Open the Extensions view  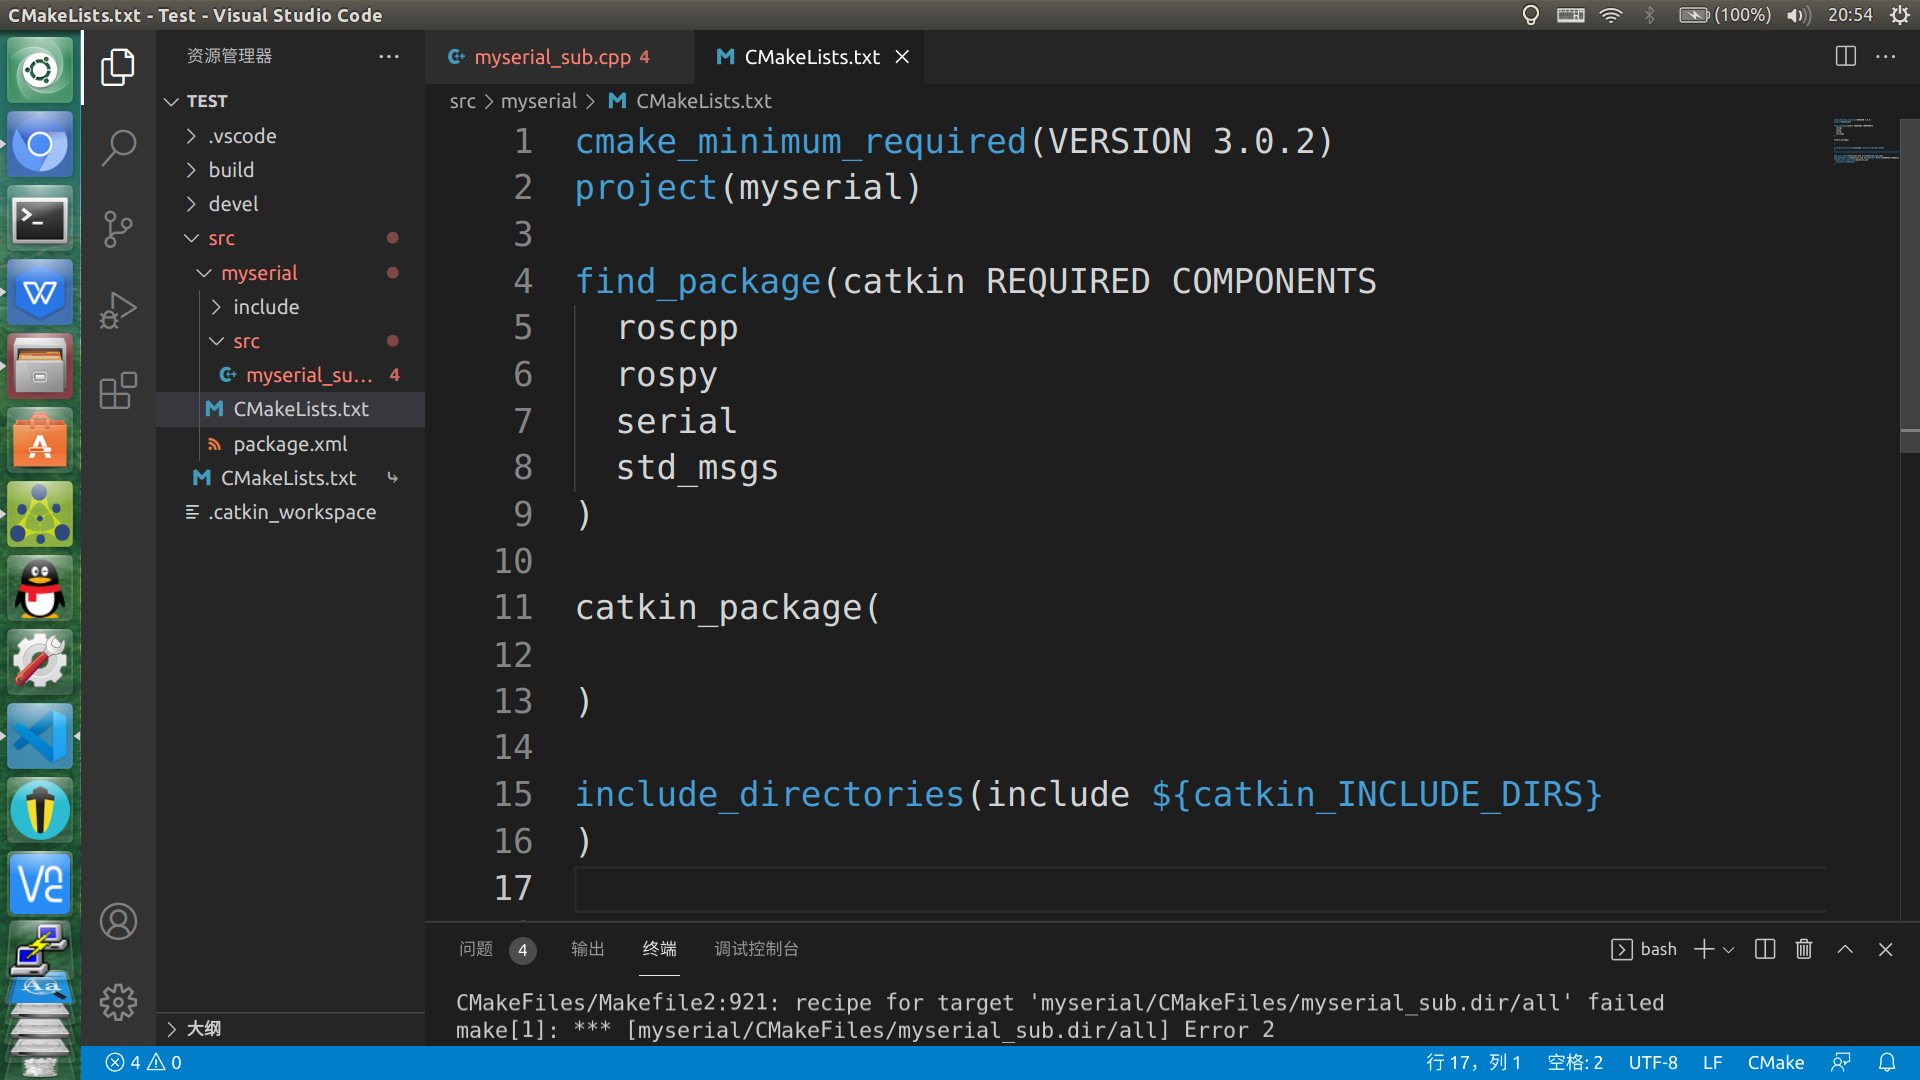click(x=118, y=391)
